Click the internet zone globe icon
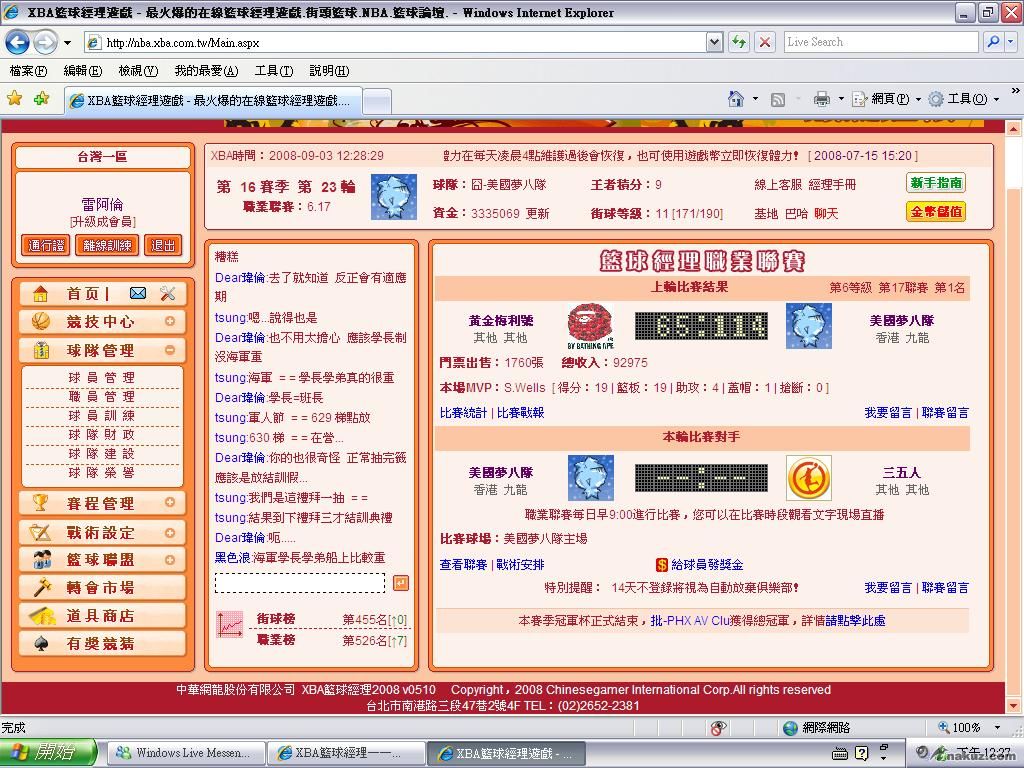Screen dimensions: 1024x768 (x=790, y=728)
